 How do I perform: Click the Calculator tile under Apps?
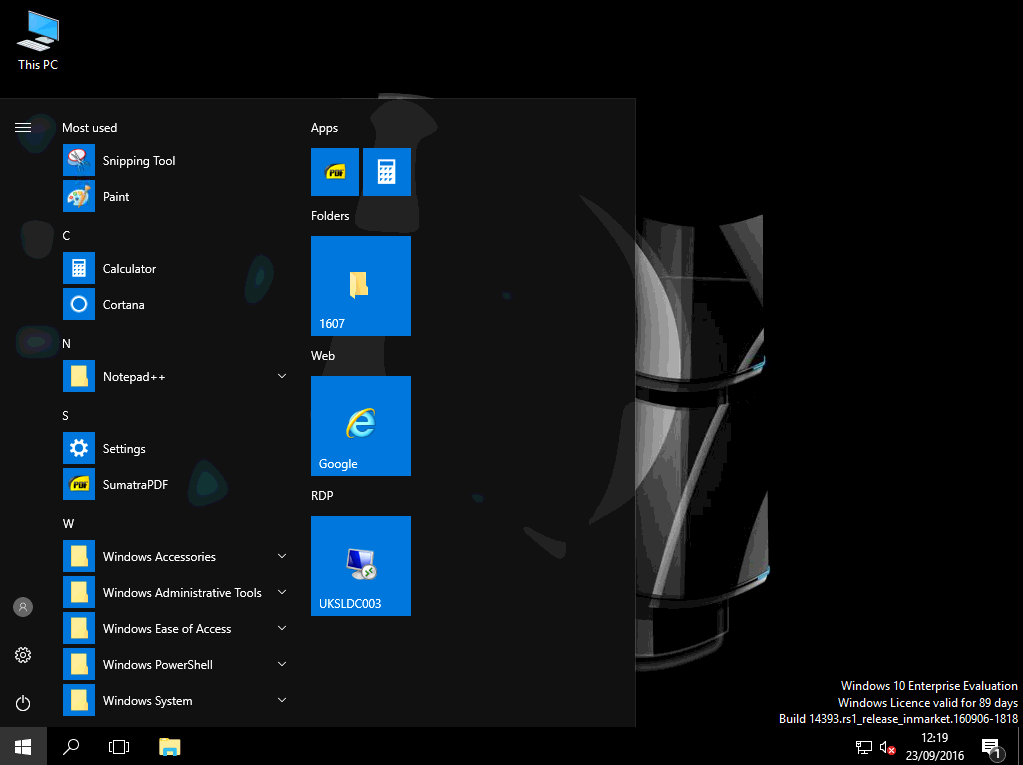click(x=387, y=172)
